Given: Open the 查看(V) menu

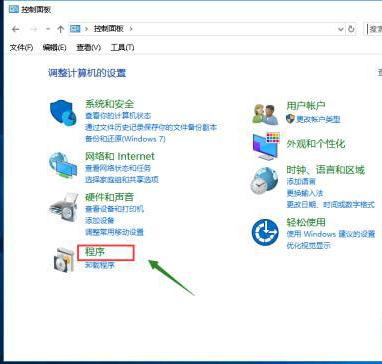Looking at the screenshot, I should 88,48.
